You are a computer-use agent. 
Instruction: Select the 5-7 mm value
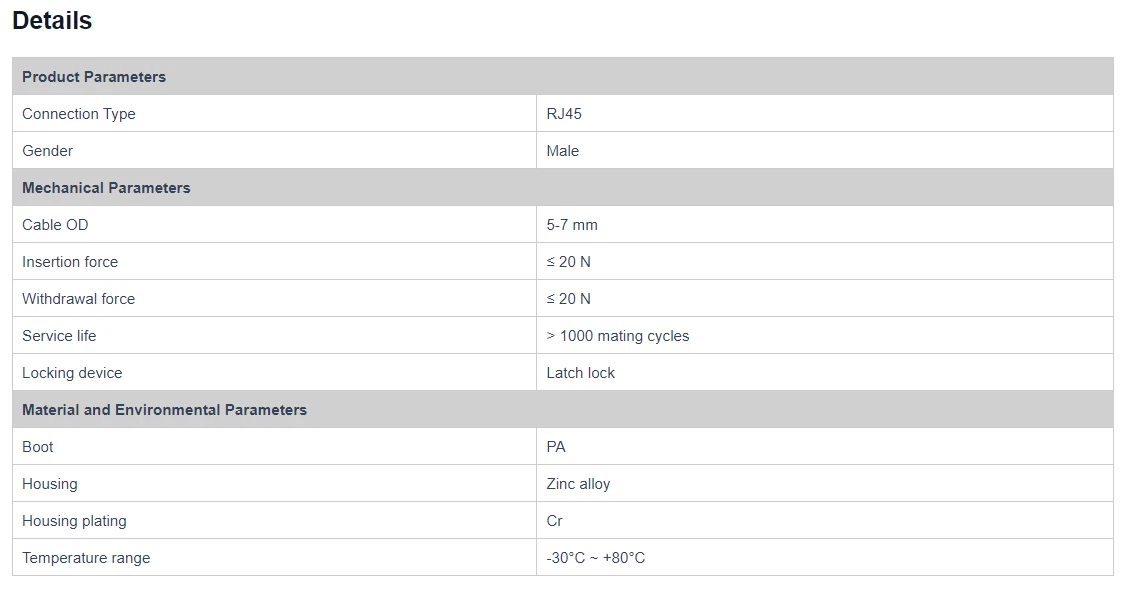572,225
